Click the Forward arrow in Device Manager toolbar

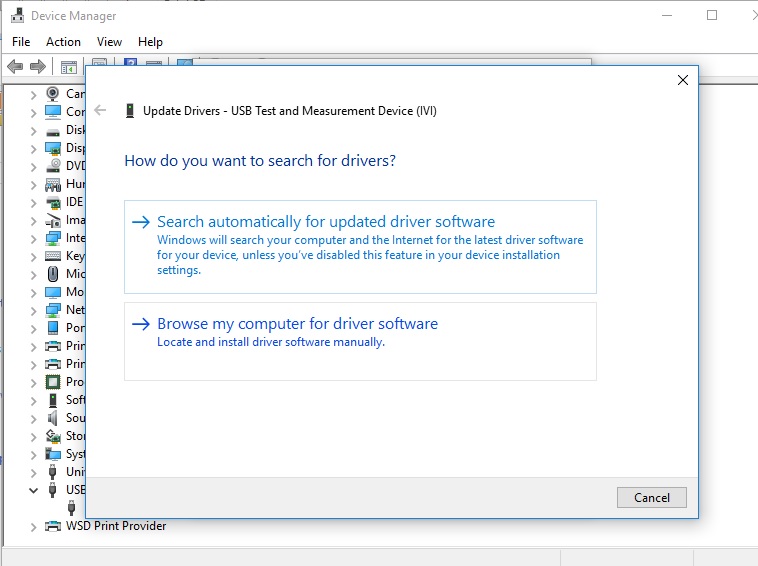click(38, 67)
